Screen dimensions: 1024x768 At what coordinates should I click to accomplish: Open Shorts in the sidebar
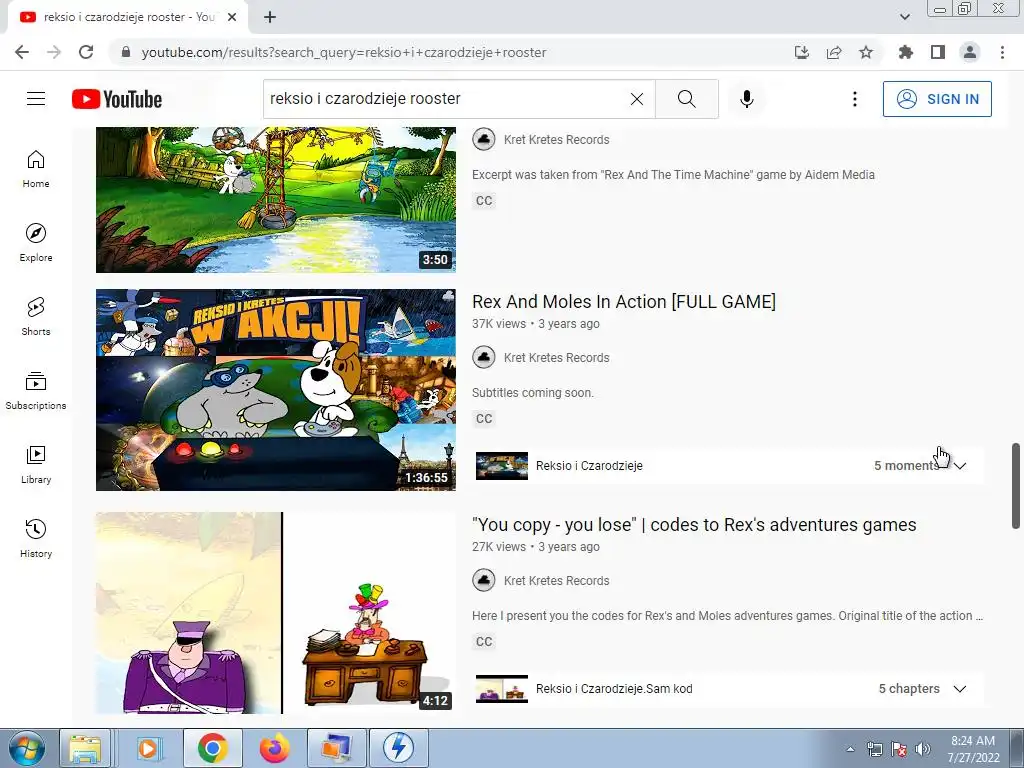click(x=36, y=317)
